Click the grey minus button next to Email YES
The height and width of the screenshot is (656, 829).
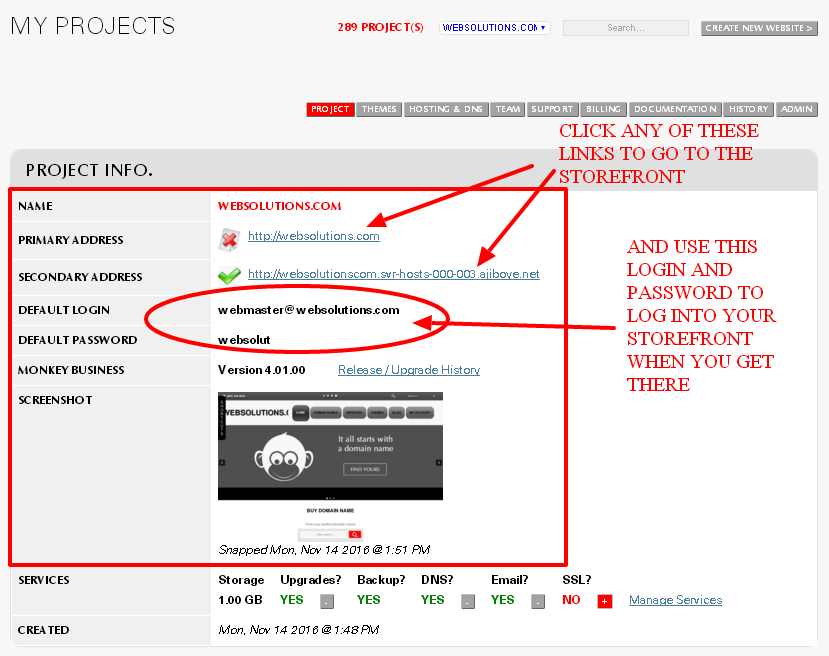(x=538, y=601)
